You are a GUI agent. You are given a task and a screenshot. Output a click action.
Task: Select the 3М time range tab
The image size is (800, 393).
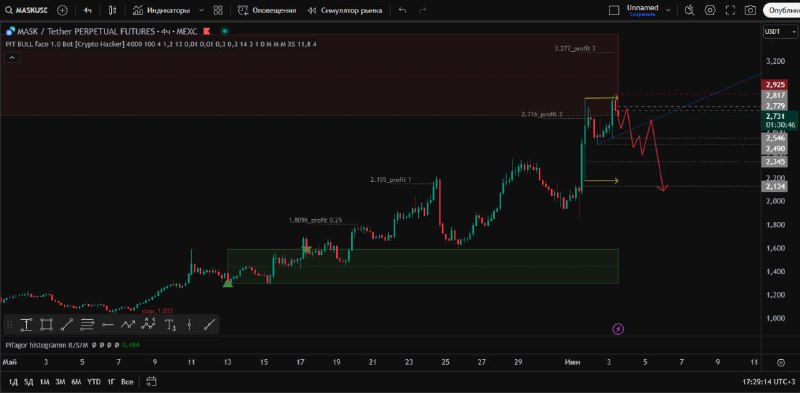click(60, 382)
